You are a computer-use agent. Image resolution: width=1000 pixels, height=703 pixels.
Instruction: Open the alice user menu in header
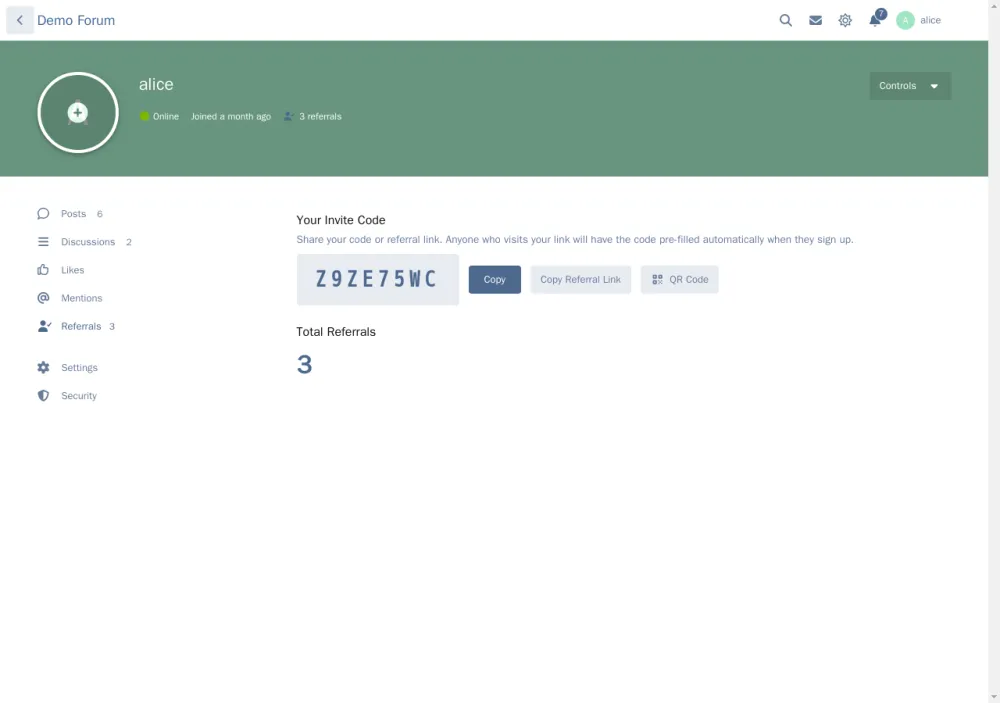coord(919,20)
